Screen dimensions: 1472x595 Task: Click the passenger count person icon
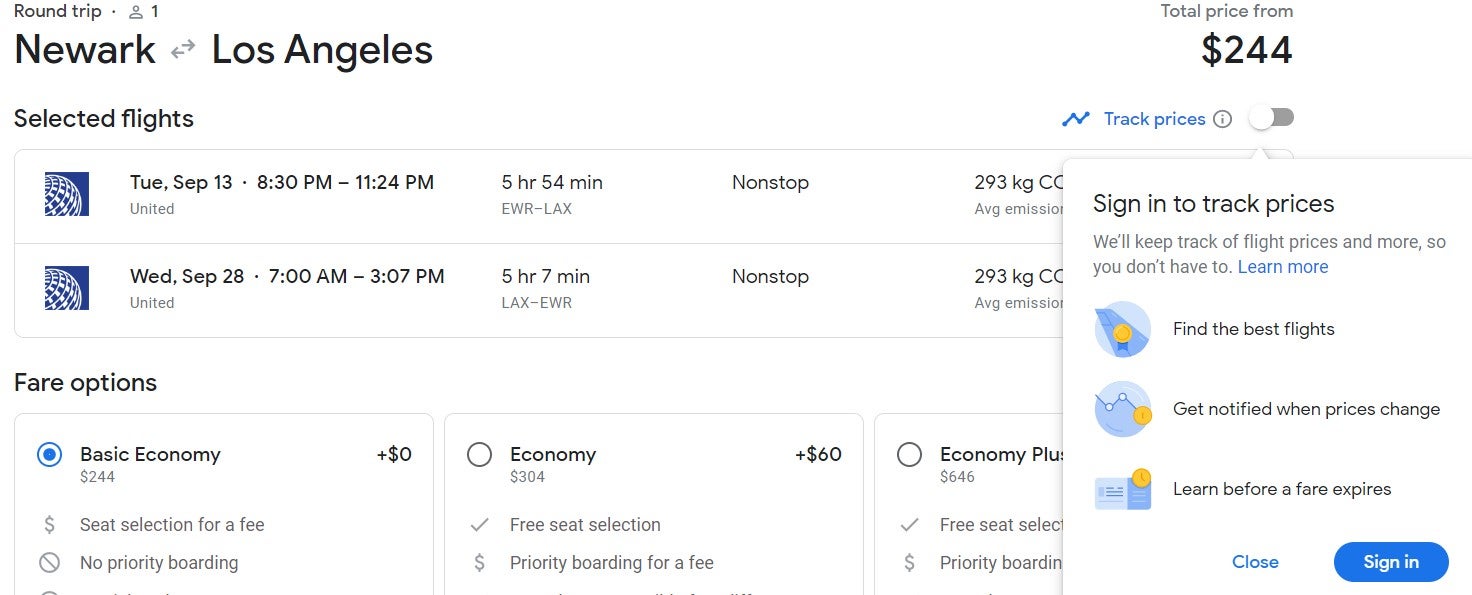coord(137,12)
